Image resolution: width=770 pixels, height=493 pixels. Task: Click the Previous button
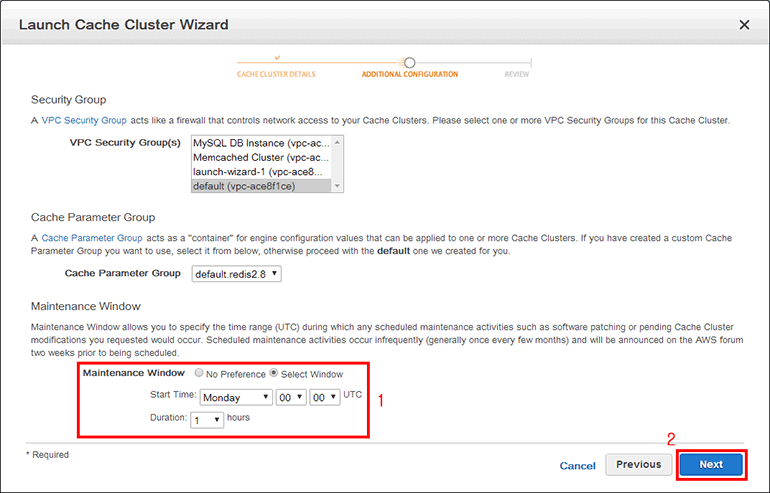tap(638, 464)
